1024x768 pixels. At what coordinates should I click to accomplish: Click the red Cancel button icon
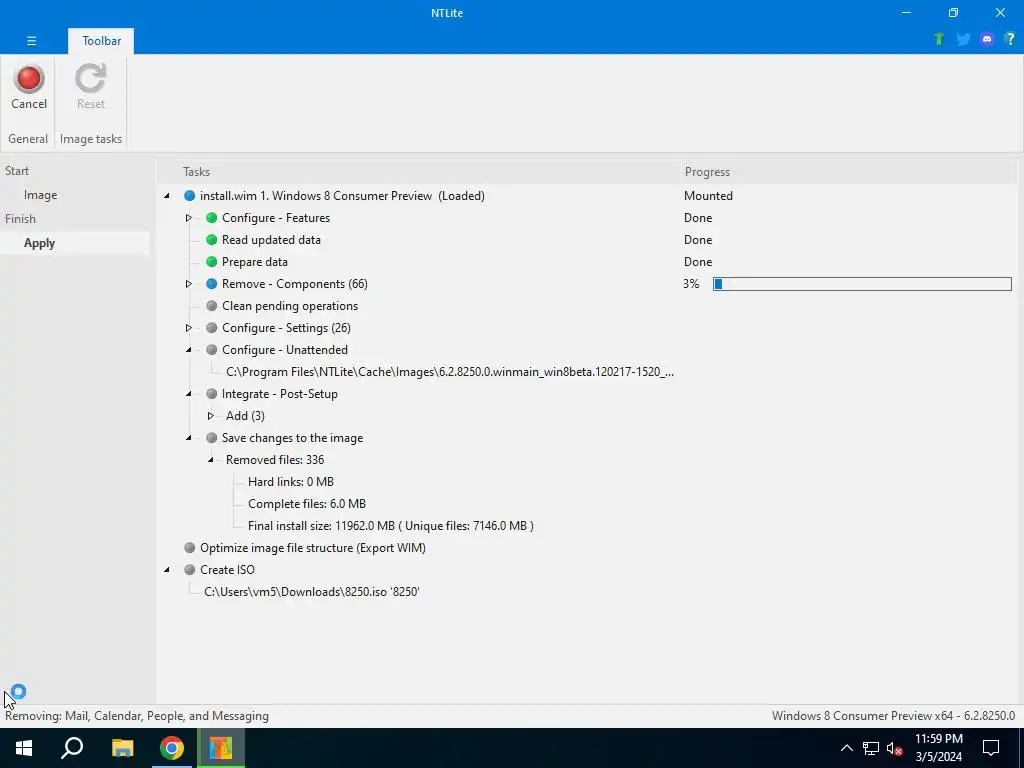(x=29, y=78)
